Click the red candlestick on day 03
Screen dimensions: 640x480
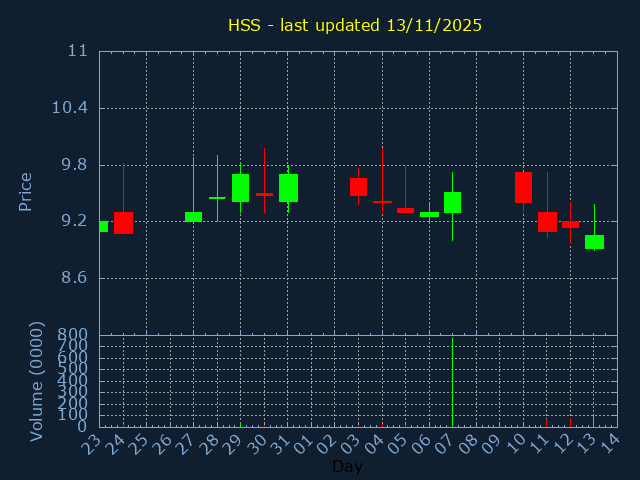click(x=358, y=186)
